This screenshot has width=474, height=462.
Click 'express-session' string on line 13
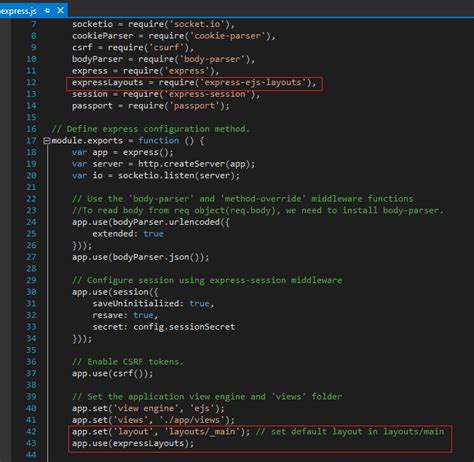[207, 94]
